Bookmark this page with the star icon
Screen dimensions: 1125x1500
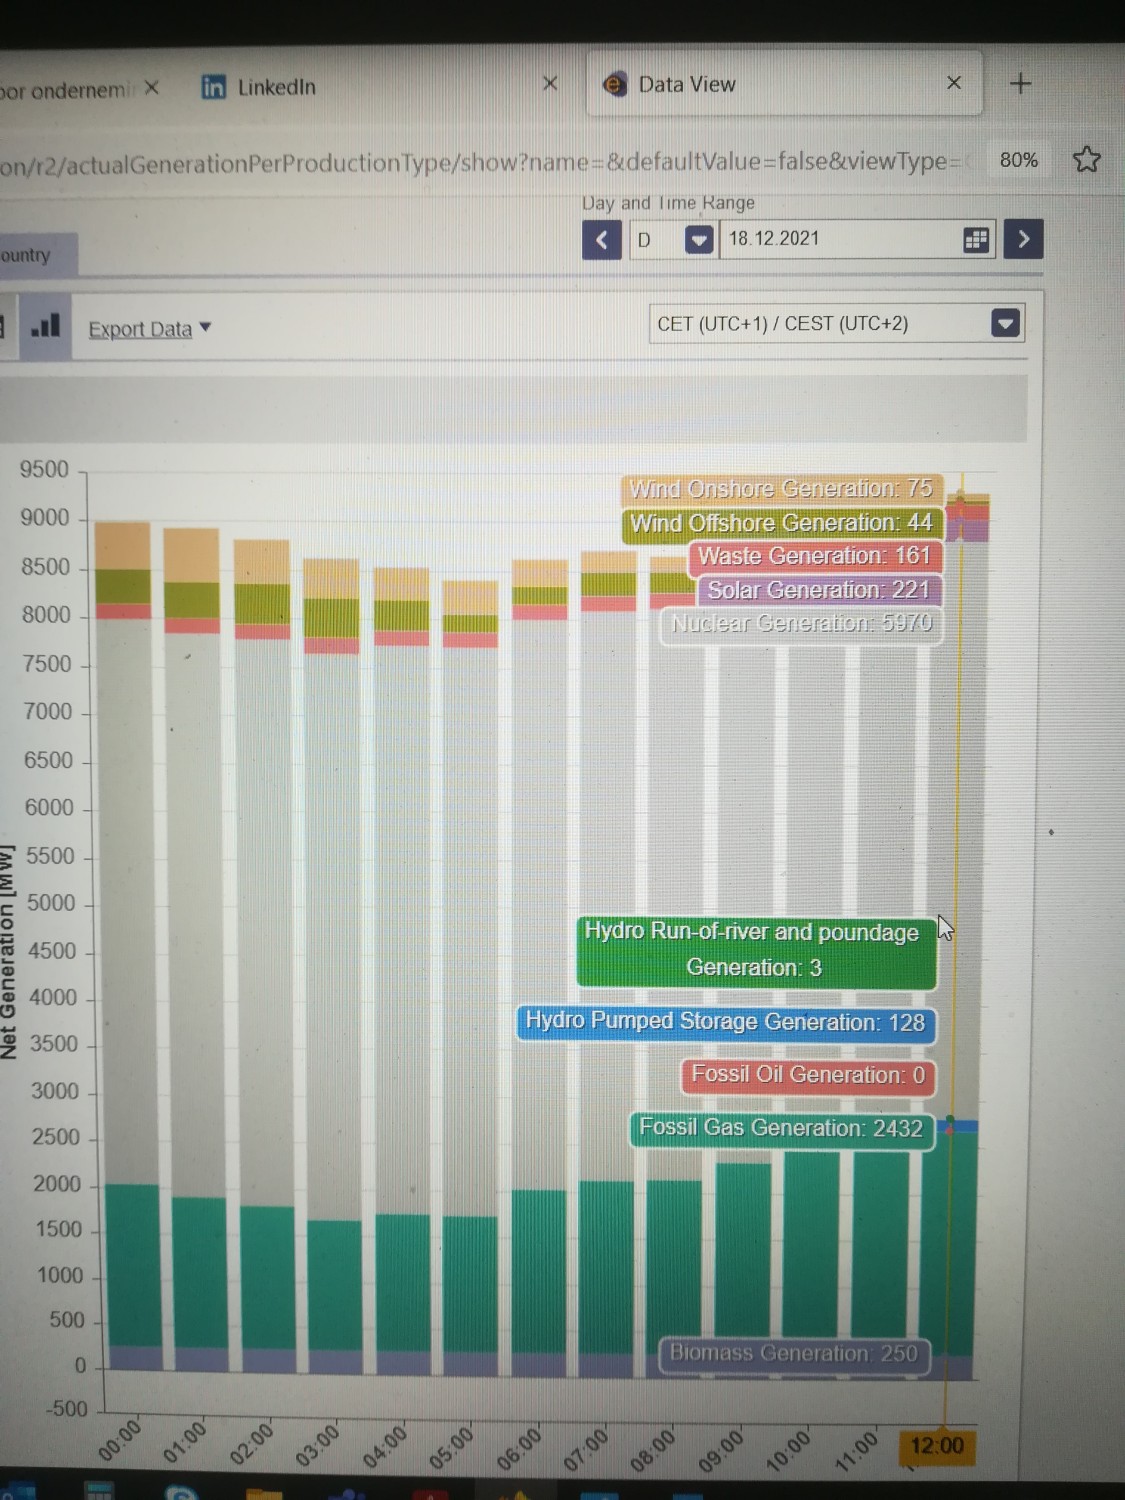tap(1086, 160)
